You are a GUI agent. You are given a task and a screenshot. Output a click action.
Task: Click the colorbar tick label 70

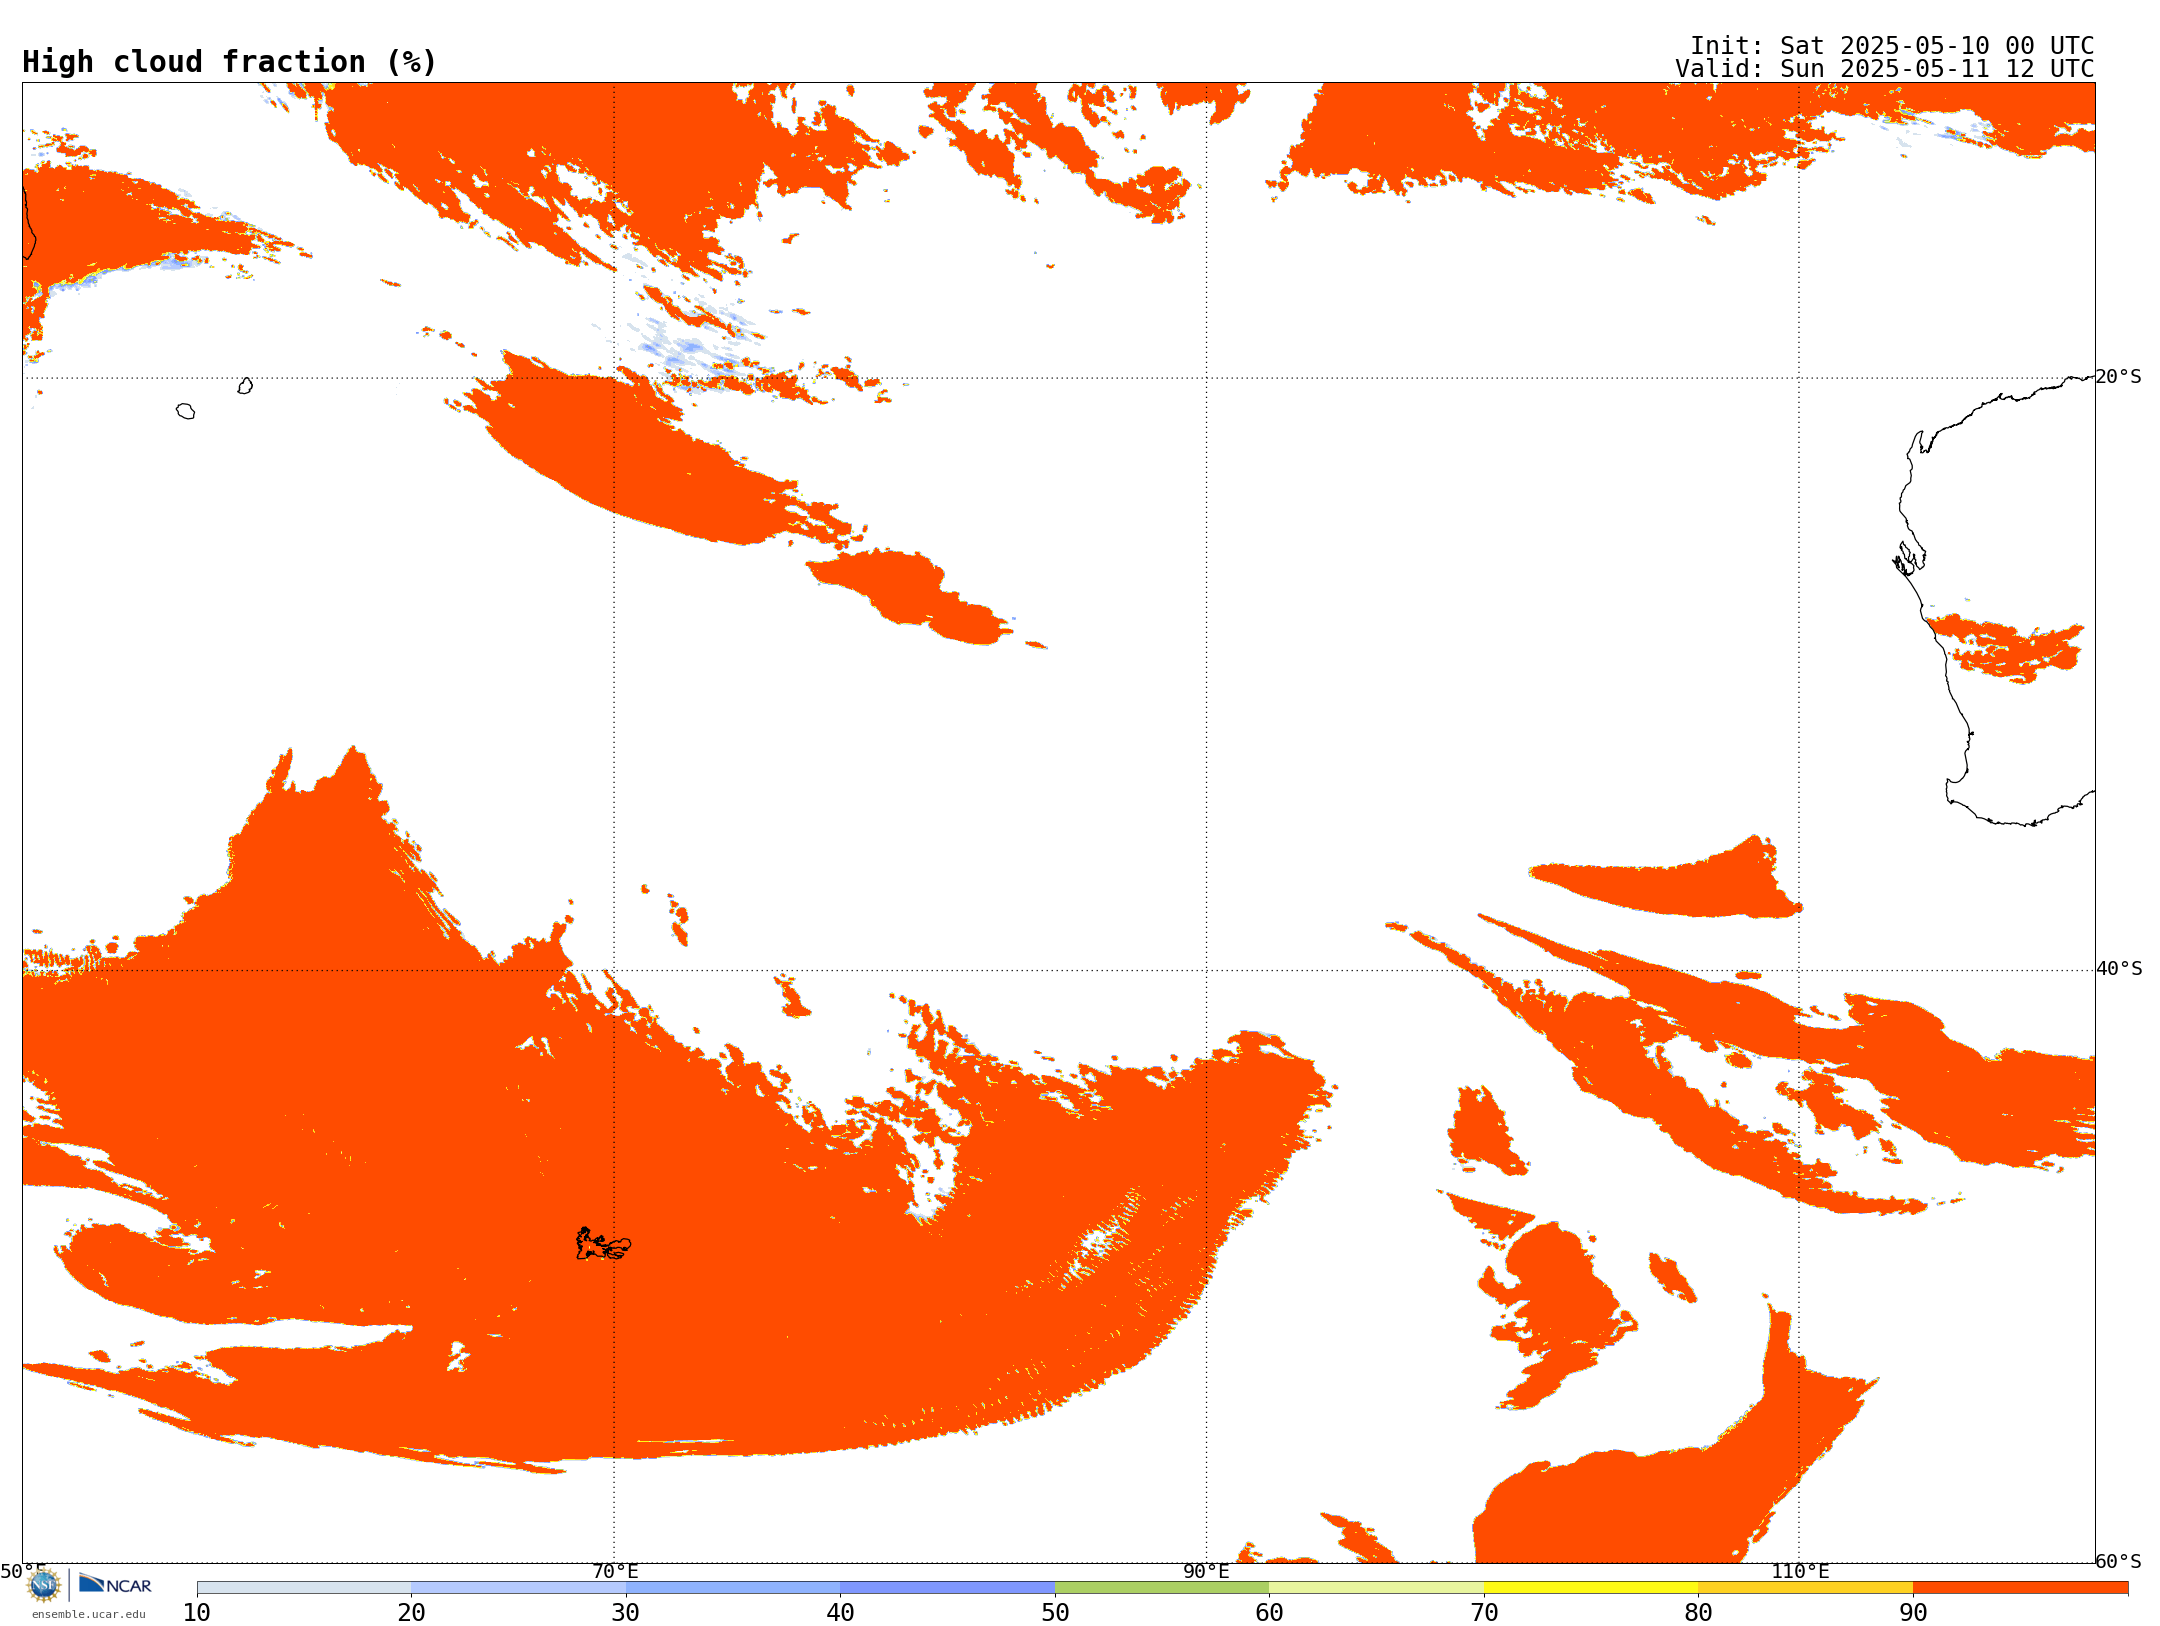click(1484, 1613)
